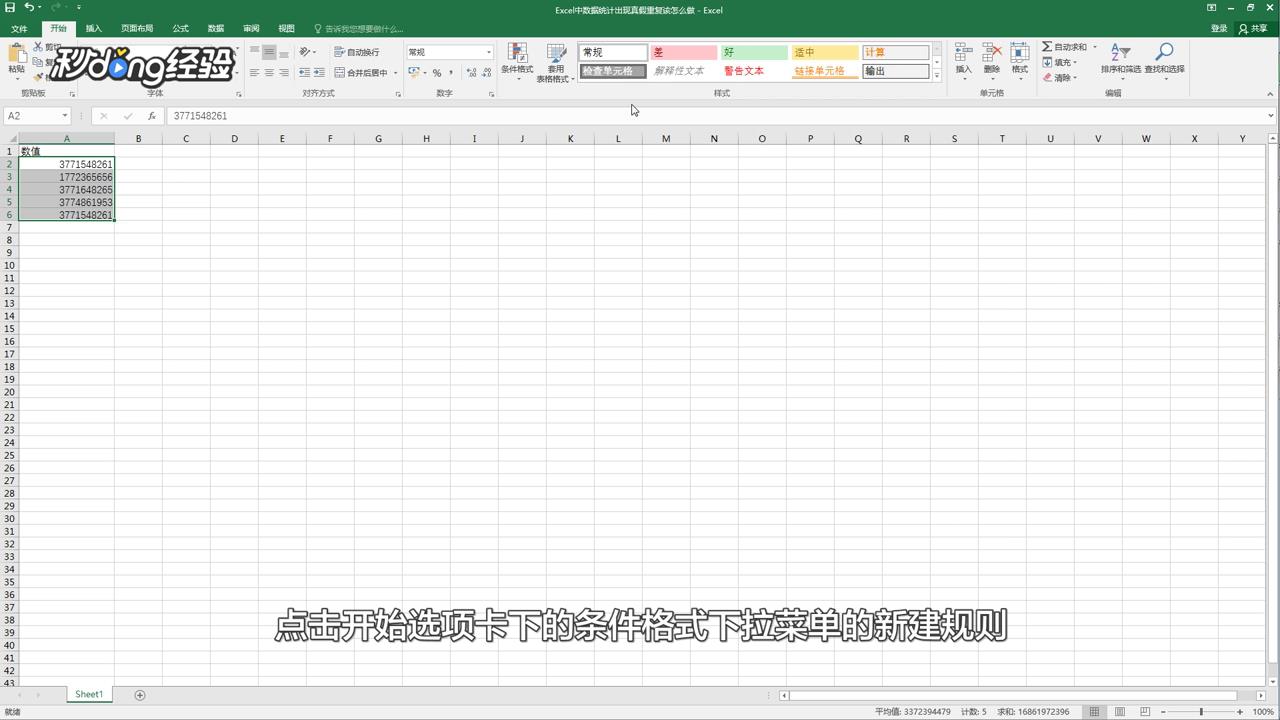
Task: Open the File (文件) tab
Action: 19,29
